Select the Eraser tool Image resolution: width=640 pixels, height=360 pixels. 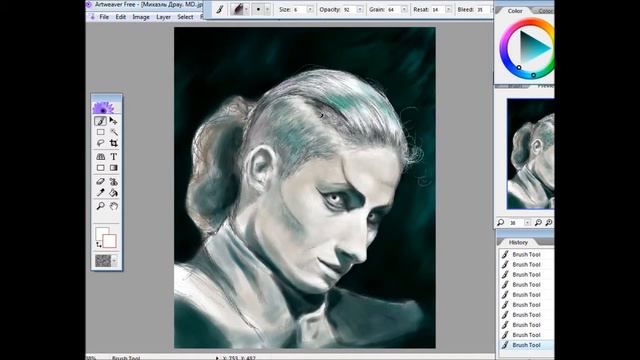tap(100, 182)
